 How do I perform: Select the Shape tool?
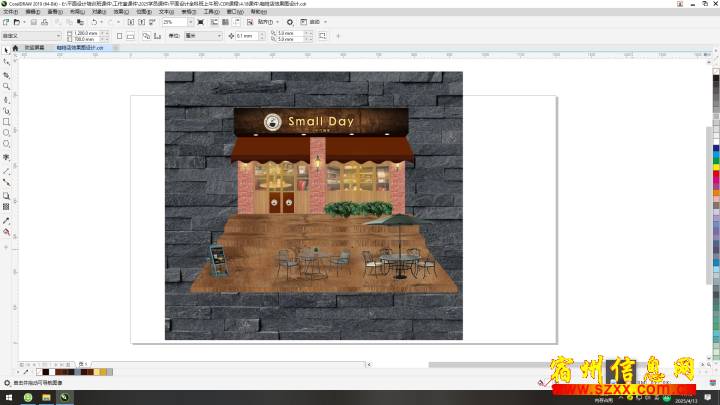(x=6, y=62)
